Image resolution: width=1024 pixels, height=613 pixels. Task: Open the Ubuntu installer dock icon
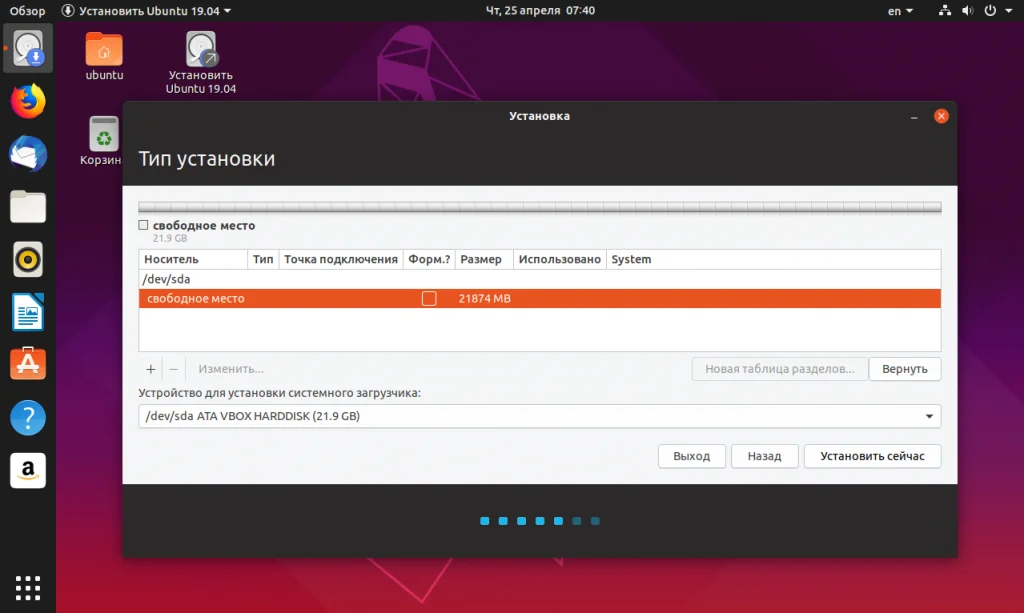(x=28, y=49)
